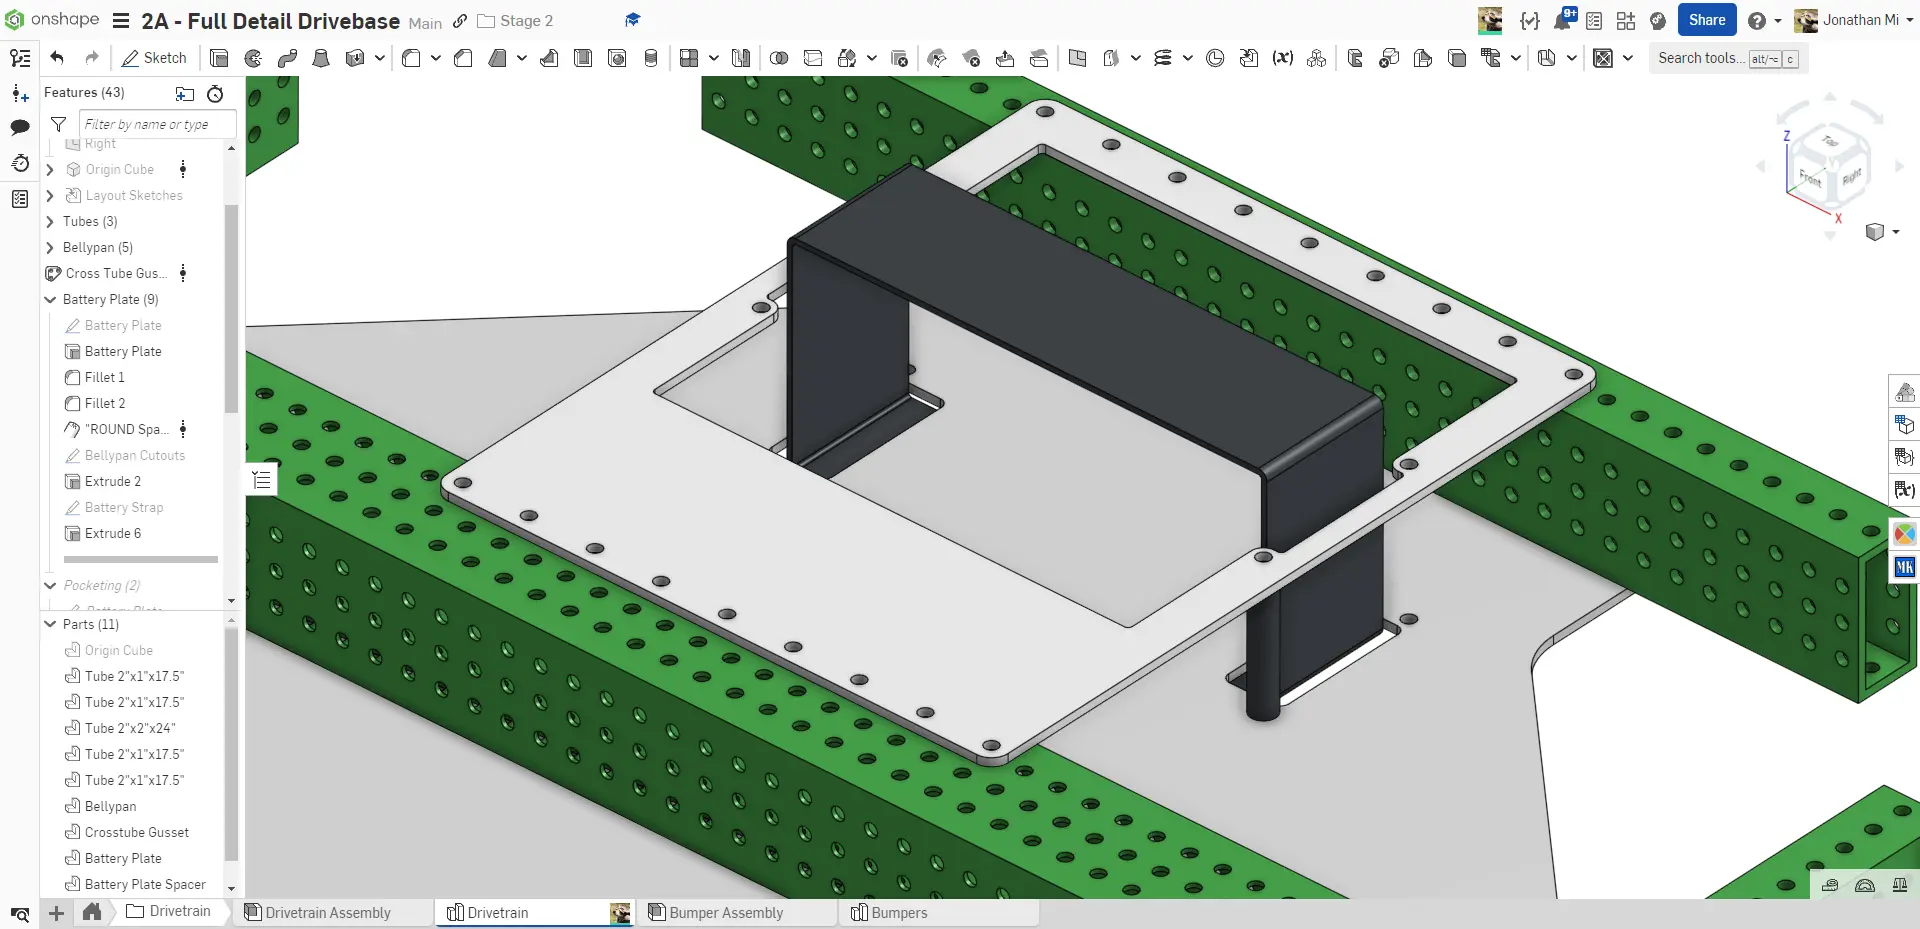The width and height of the screenshot is (1920, 929).
Task: Collapse the Parts (11) list
Action: point(50,624)
